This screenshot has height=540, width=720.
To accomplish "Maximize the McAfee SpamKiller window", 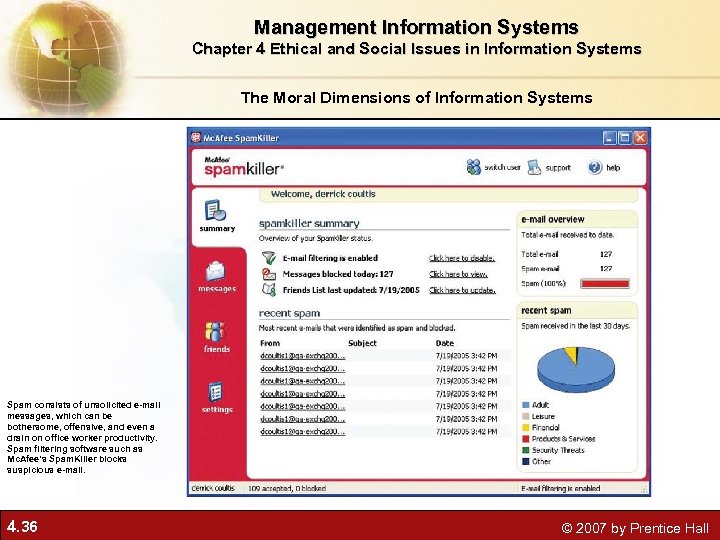I will click(x=624, y=138).
